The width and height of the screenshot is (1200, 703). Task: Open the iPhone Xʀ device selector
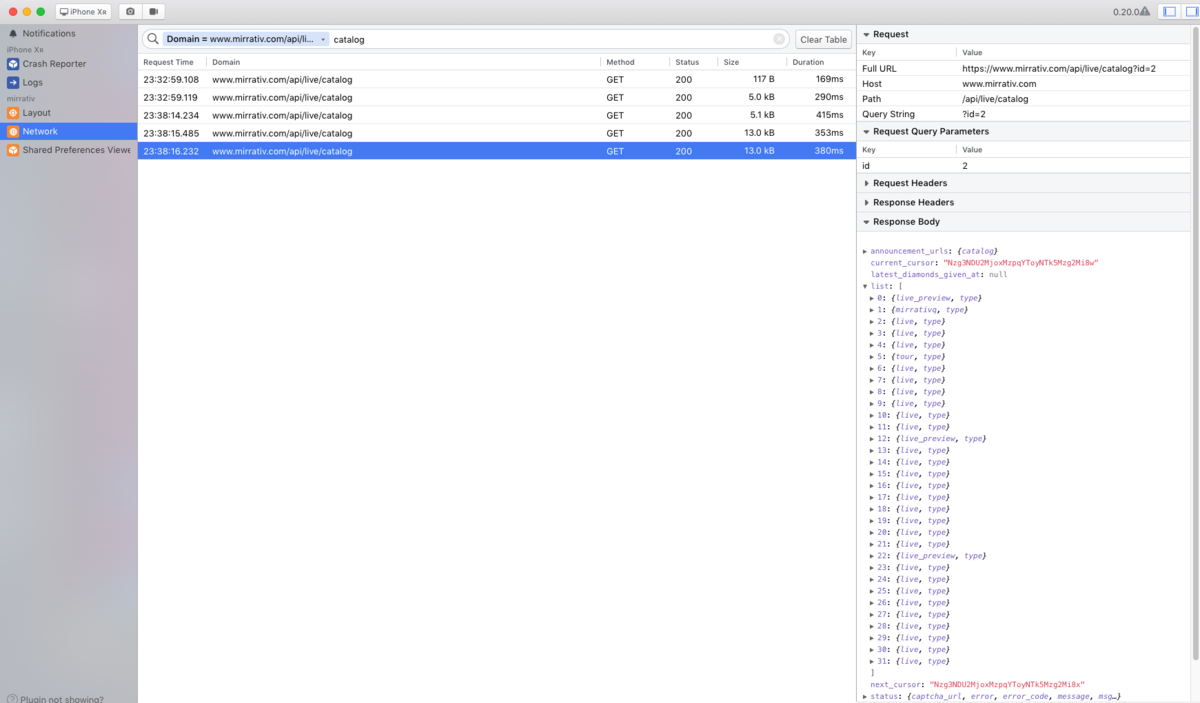pyautogui.click(x=83, y=12)
